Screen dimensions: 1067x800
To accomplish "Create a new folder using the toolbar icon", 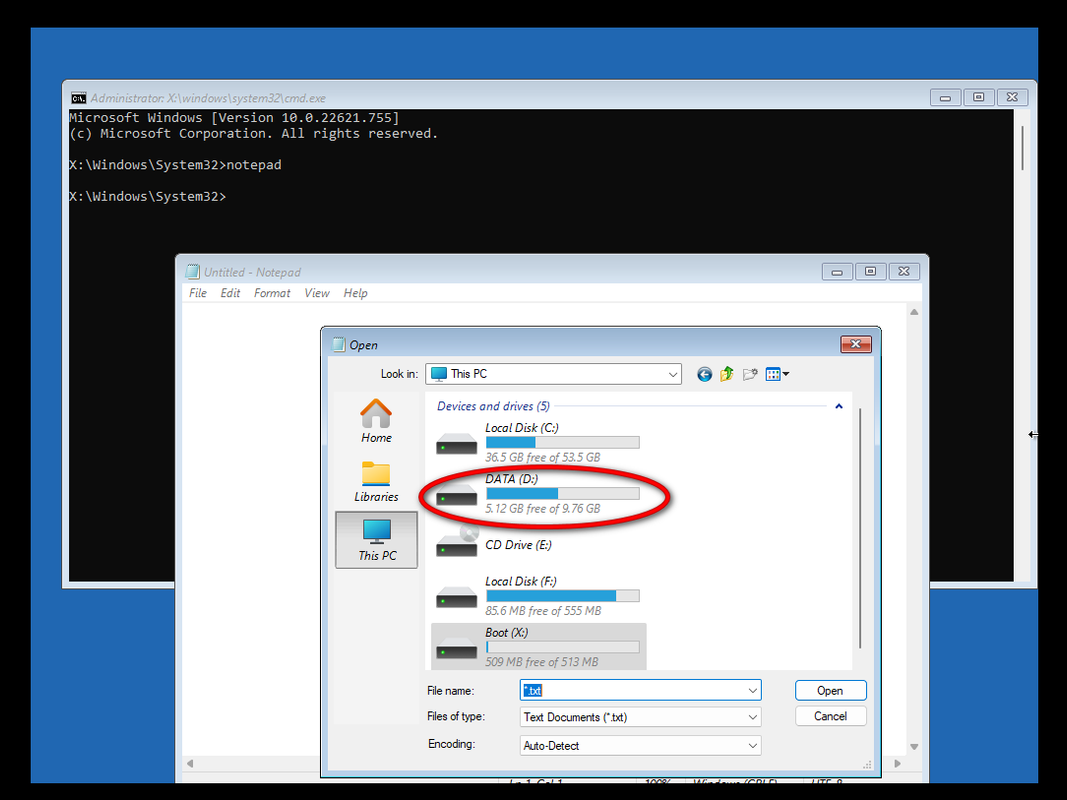I will pyautogui.click(x=750, y=374).
